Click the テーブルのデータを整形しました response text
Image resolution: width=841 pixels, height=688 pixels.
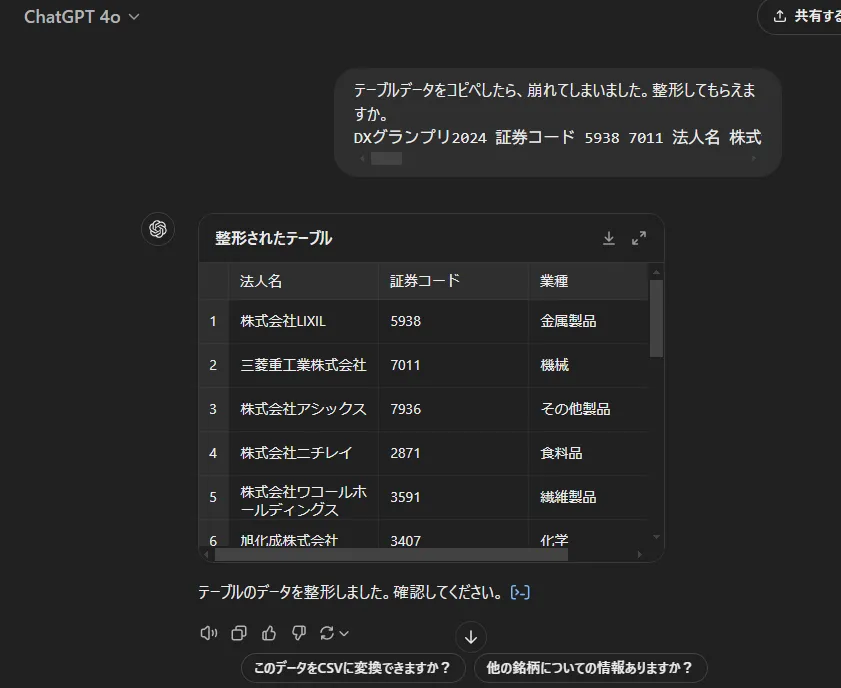point(350,592)
